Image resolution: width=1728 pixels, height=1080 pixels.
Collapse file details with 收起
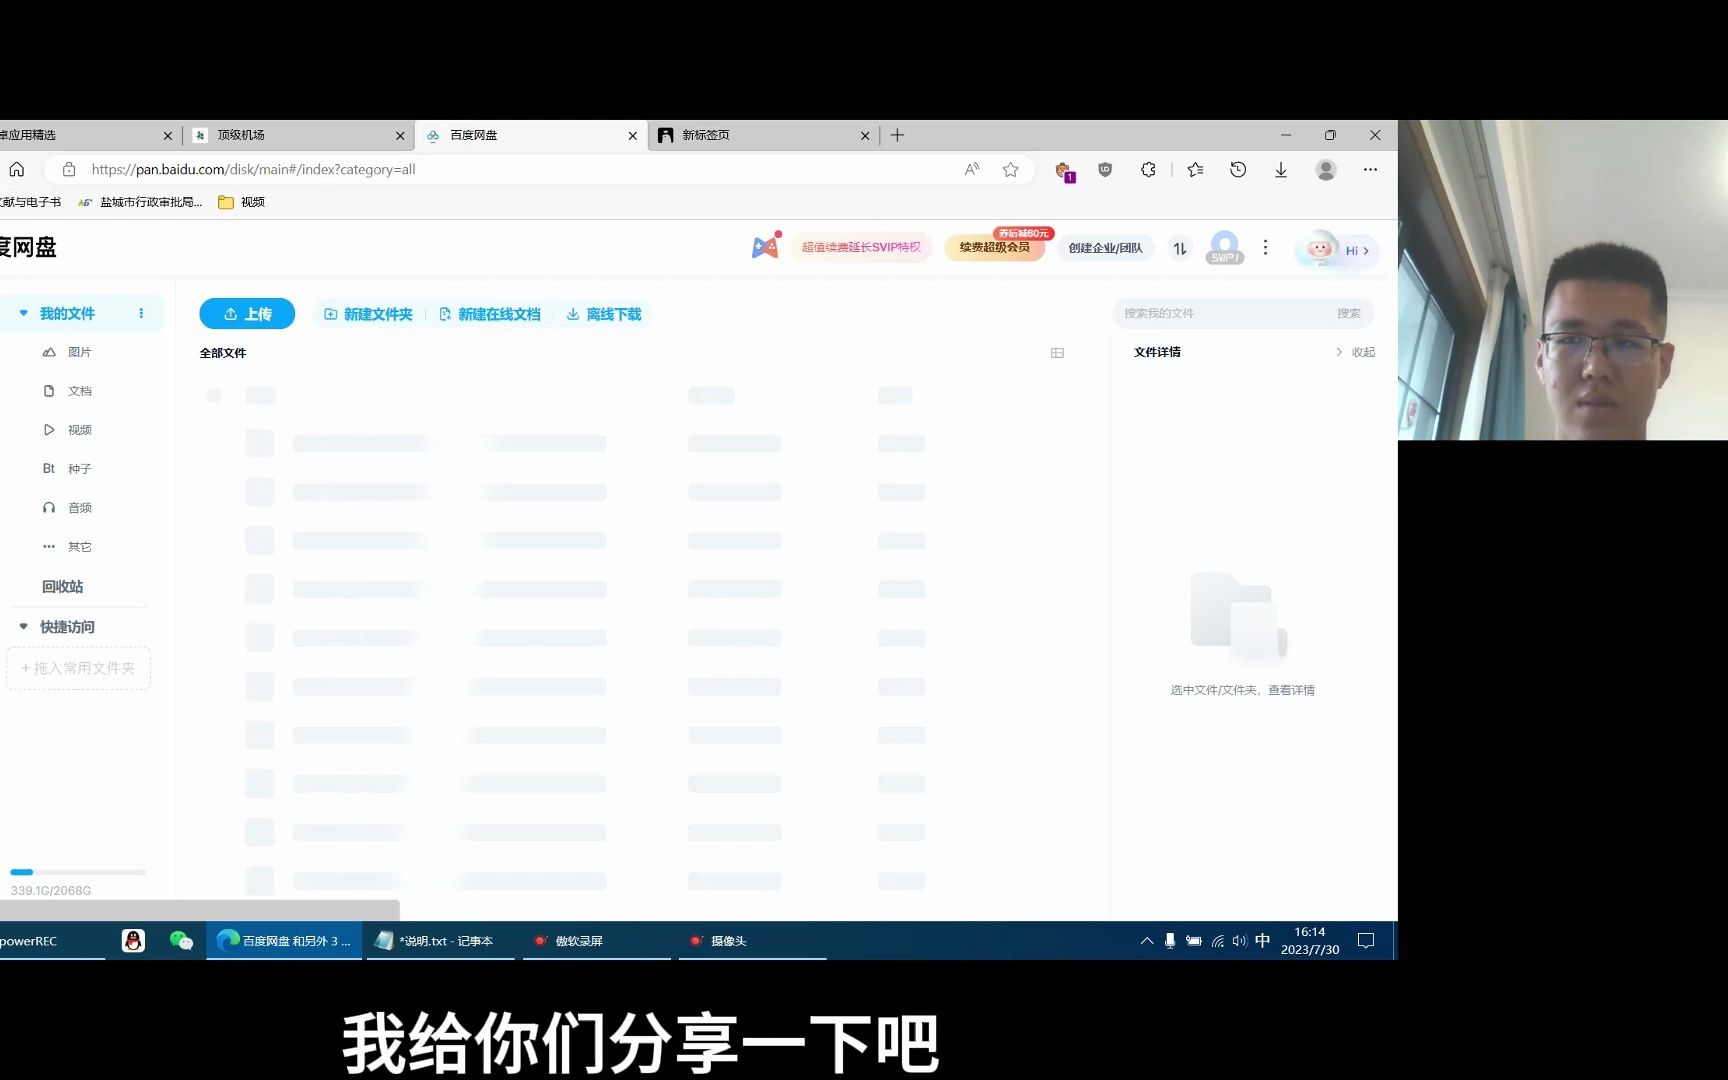pyautogui.click(x=1355, y=352)
